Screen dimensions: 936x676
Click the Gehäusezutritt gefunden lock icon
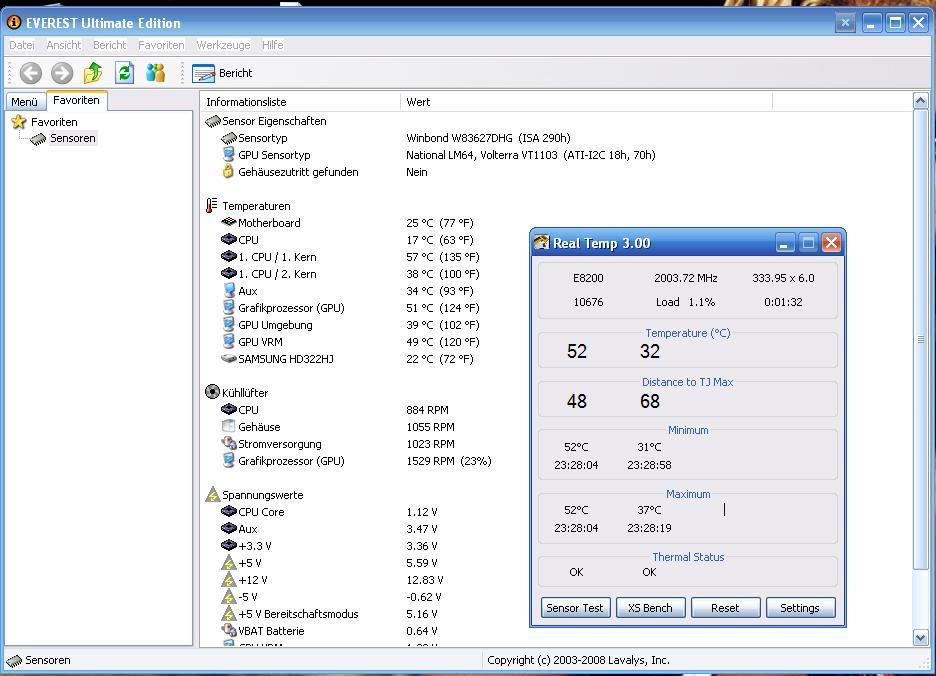228,171
